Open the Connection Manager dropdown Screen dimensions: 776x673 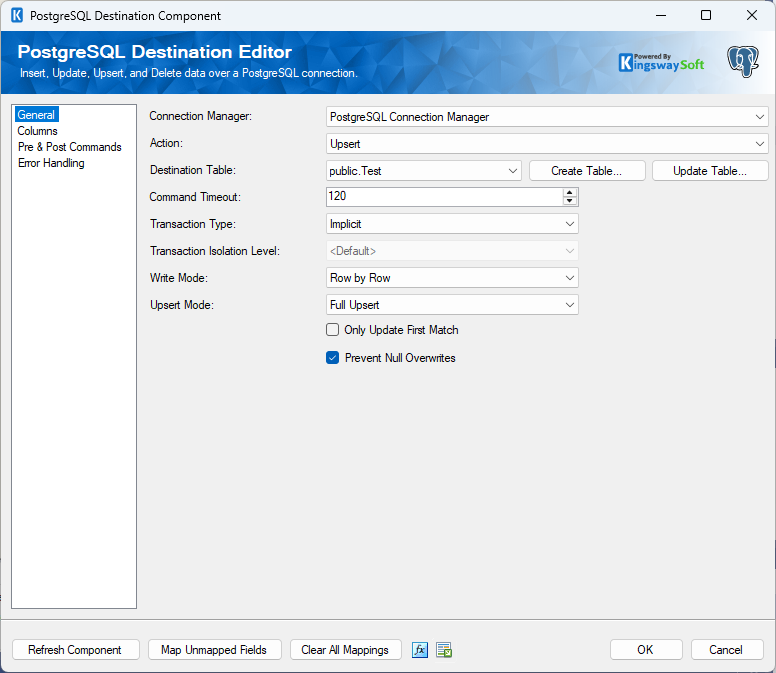547,117
